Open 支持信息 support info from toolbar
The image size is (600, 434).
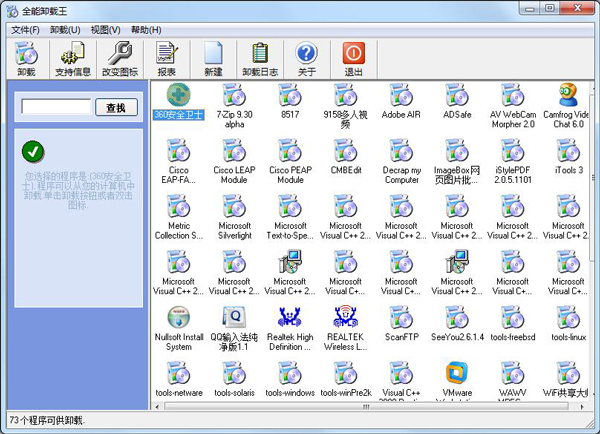coord(72,58)
